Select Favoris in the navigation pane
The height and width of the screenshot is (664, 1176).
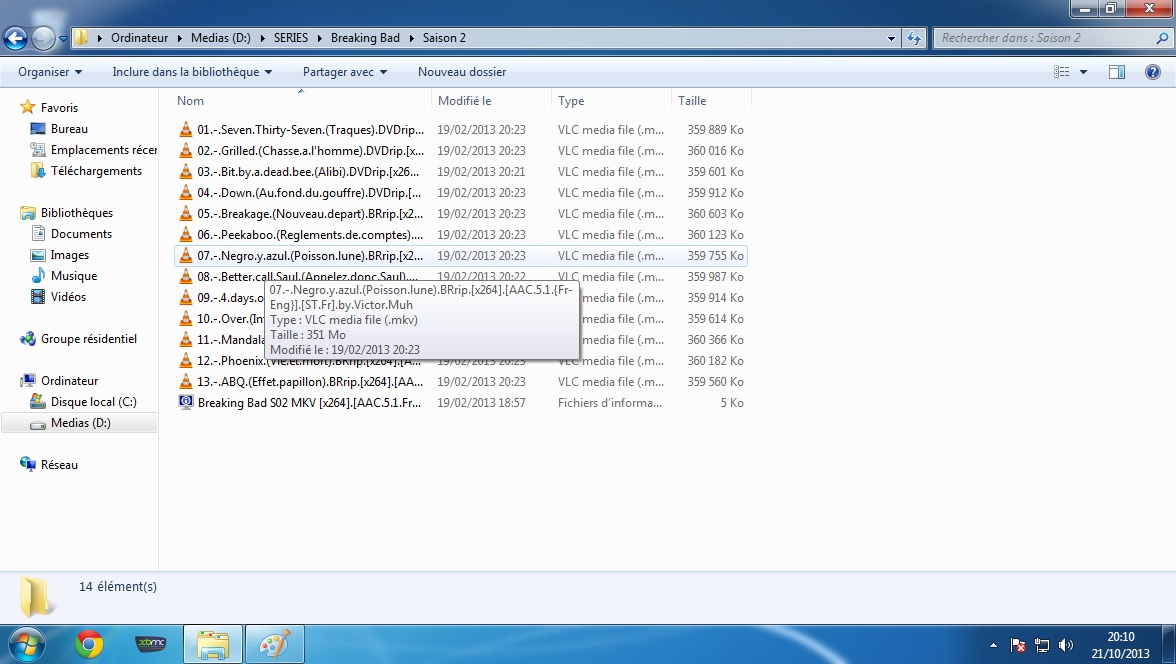coord(59,108)
